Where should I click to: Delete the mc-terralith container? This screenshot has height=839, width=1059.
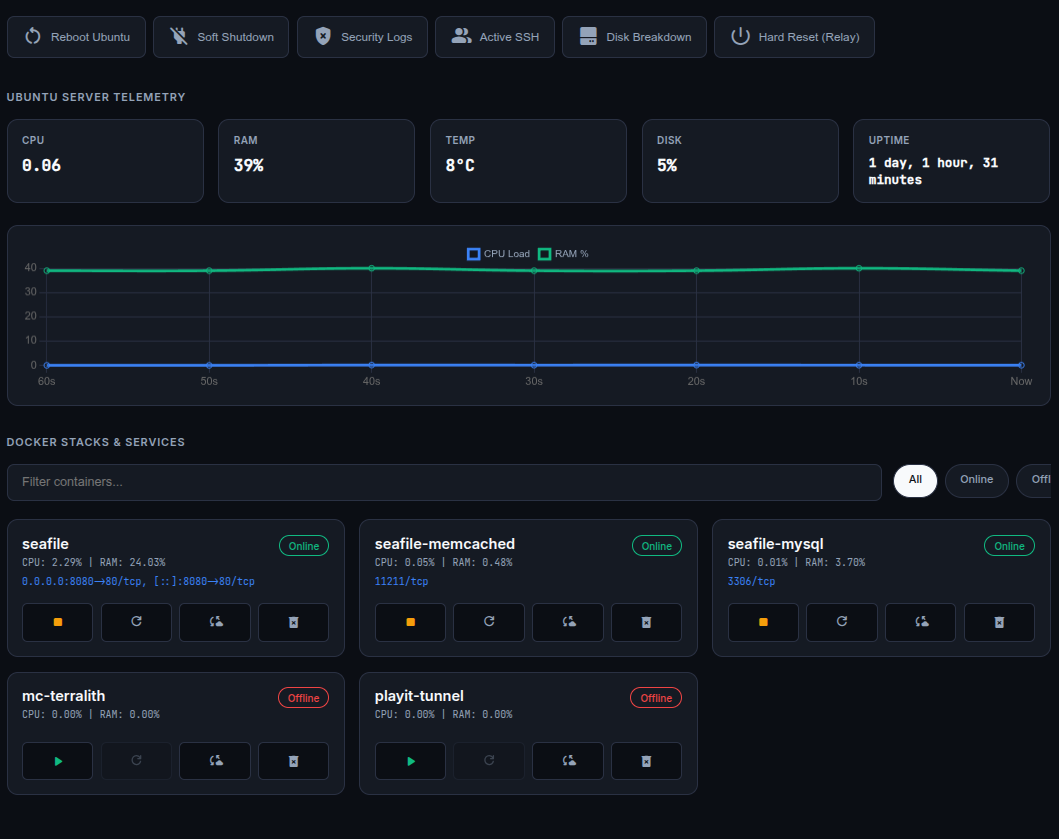tap(293, 761)
